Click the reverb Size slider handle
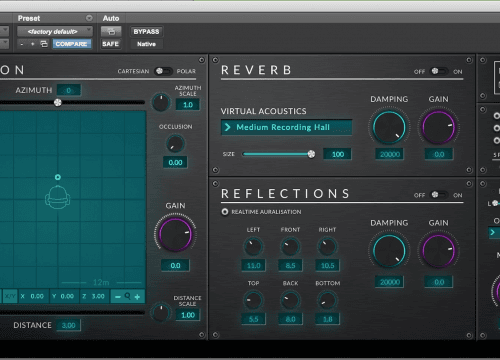Image resolution: width=500 pixels, height=360 pixels. [311, 154]
